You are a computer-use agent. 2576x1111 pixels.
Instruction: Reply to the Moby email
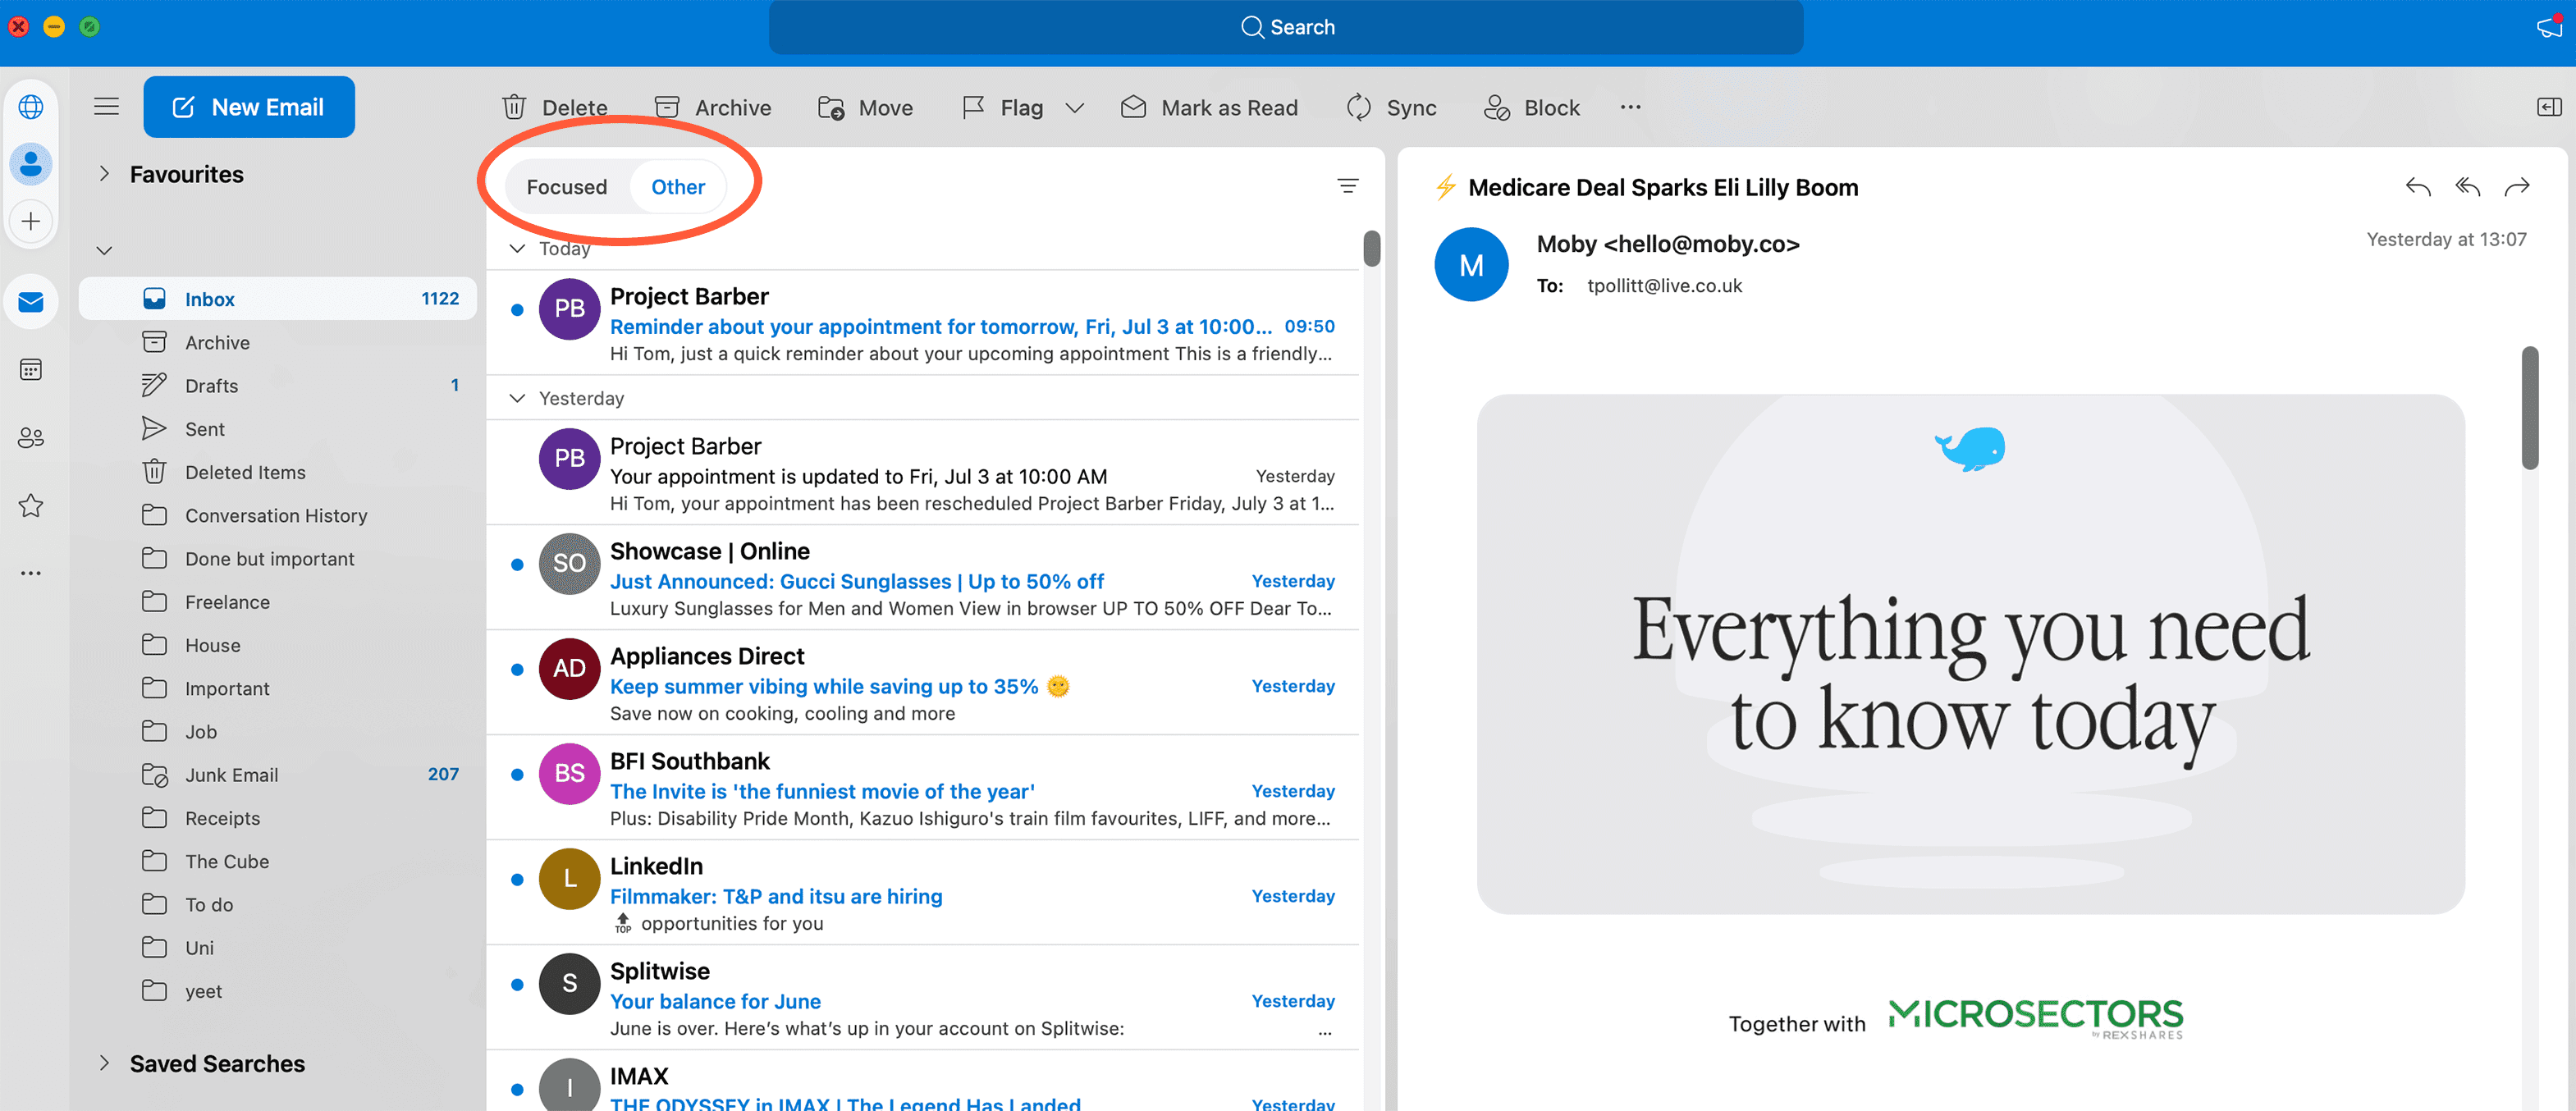tap(2418, 187)
